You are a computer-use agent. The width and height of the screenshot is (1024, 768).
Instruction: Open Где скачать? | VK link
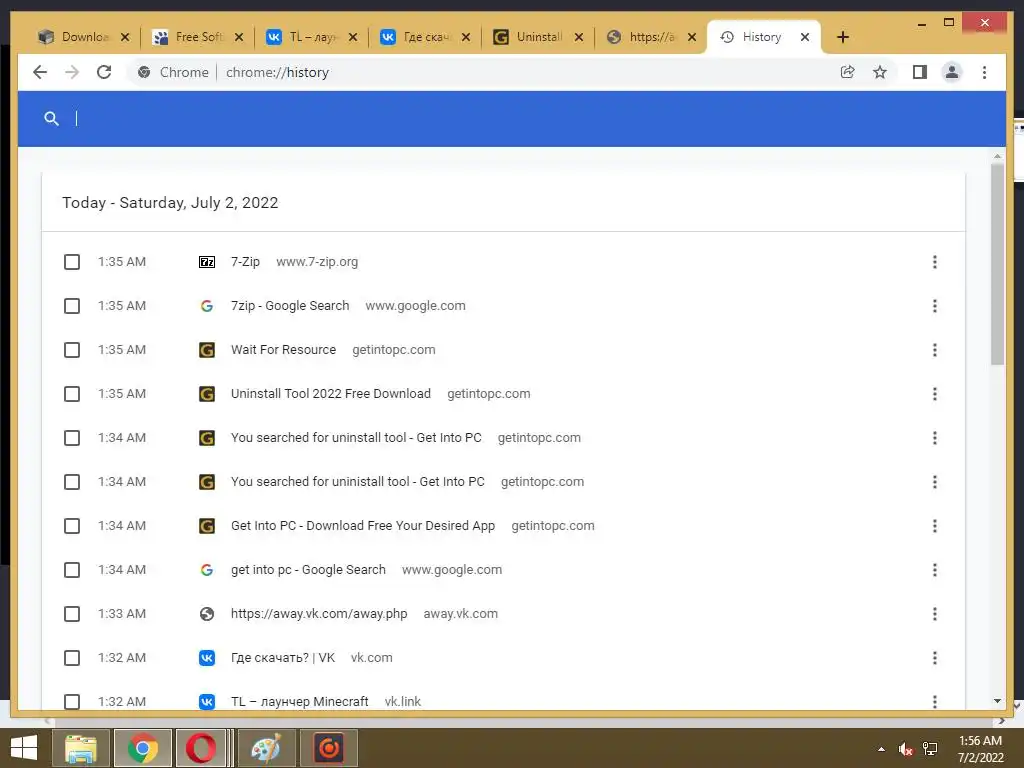tap(283, 658)
